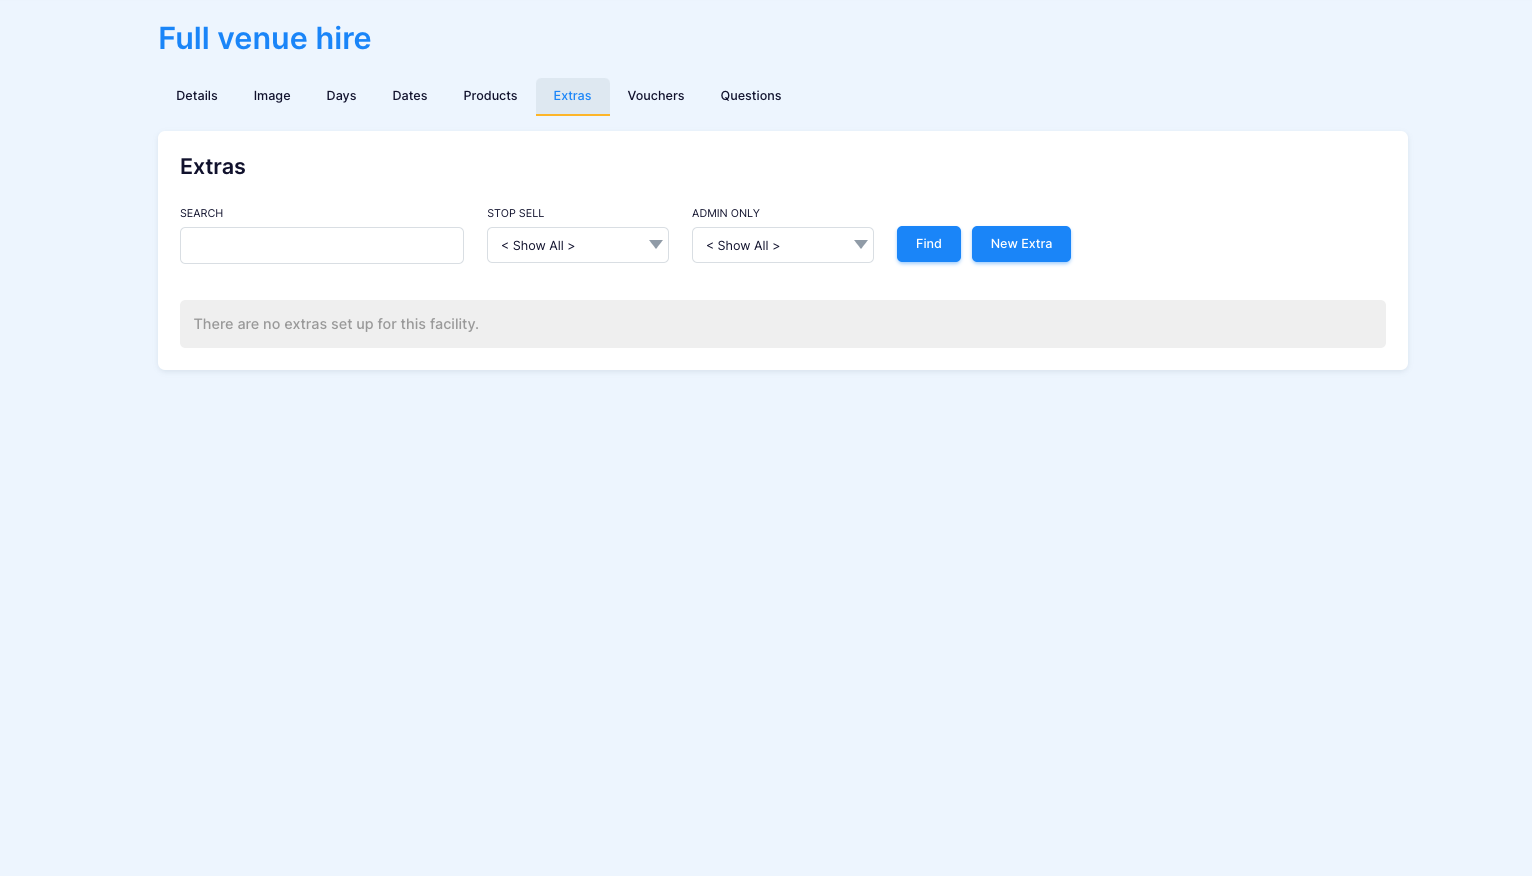Viewport: 1532px width, 876px height.
Task: Switch to the Image tab
Action: (272, 96)
